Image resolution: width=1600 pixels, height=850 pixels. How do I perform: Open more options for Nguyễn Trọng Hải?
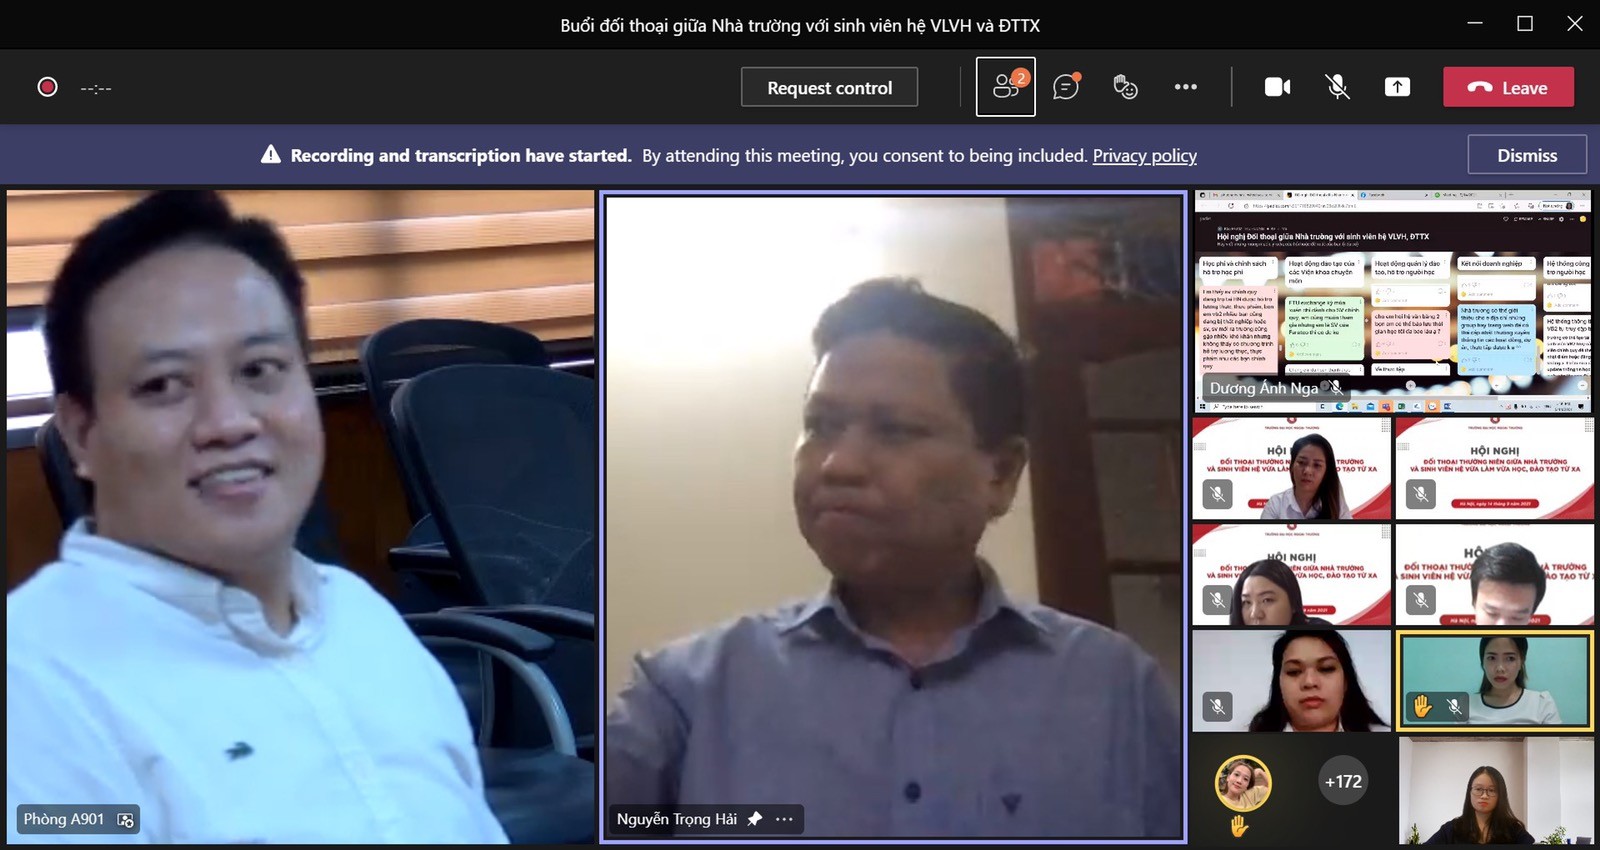coord(785,819)
